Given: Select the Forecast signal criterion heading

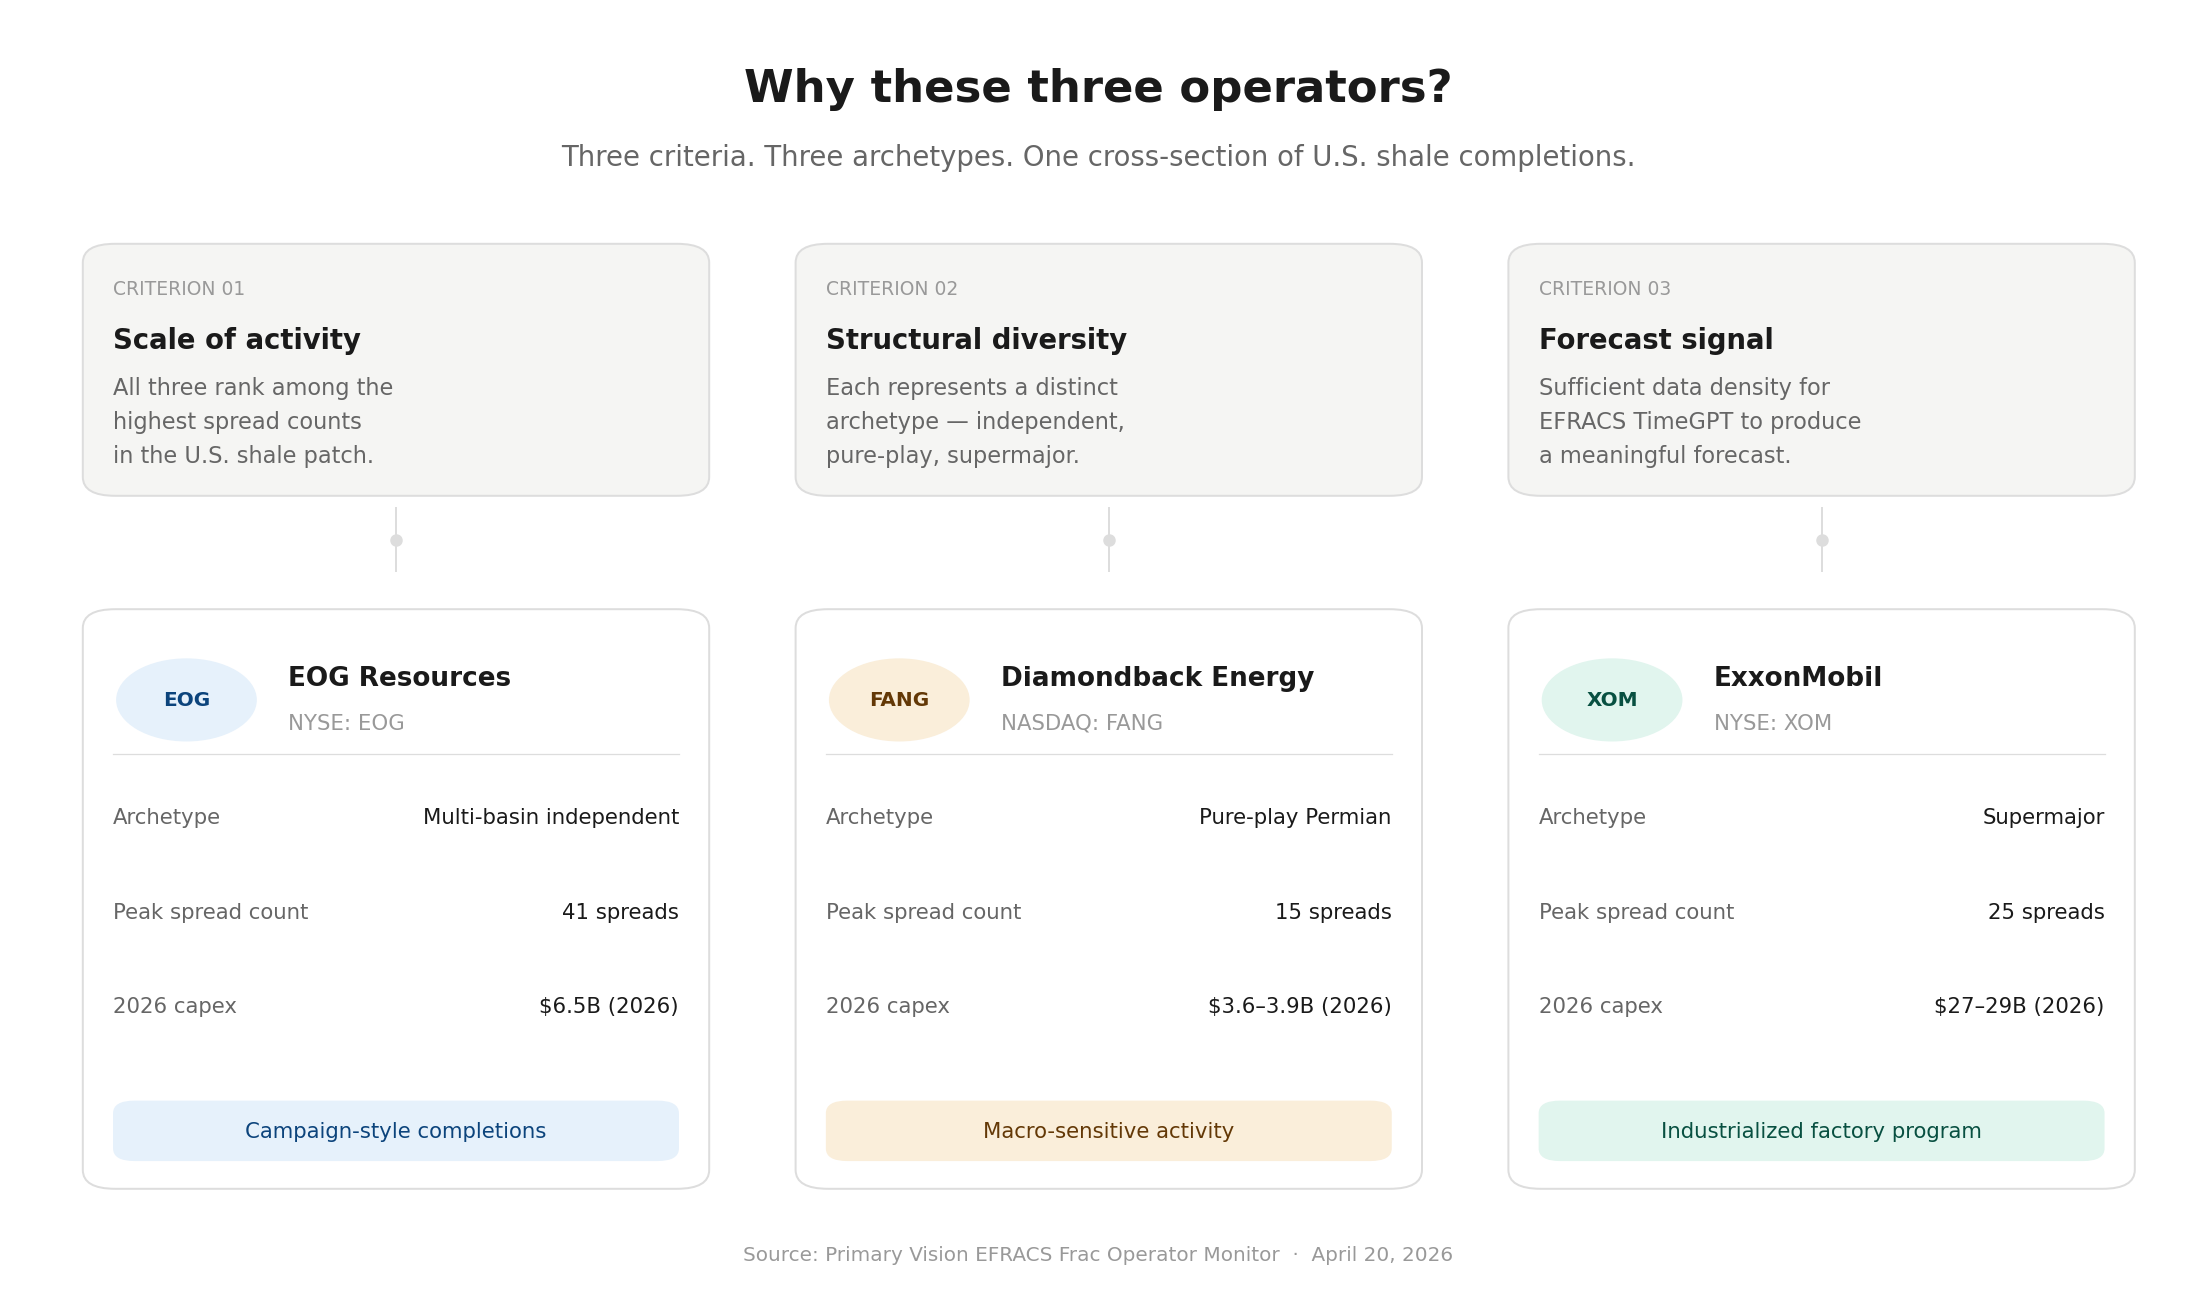Looking at the screenshot, I should point(1656,340).
